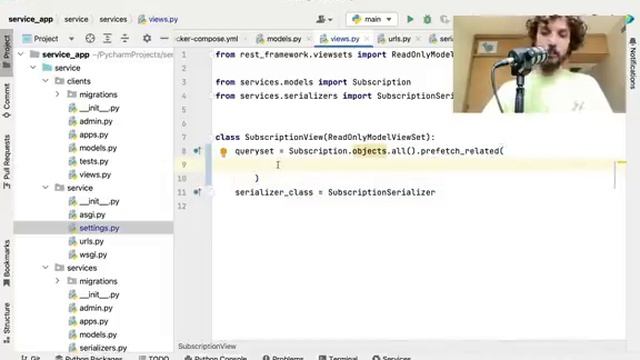Image resolution: width=640 pixels, height=360 pixels.
Task: Select opened file locate target icon
Action: click(x=90, y=38)
